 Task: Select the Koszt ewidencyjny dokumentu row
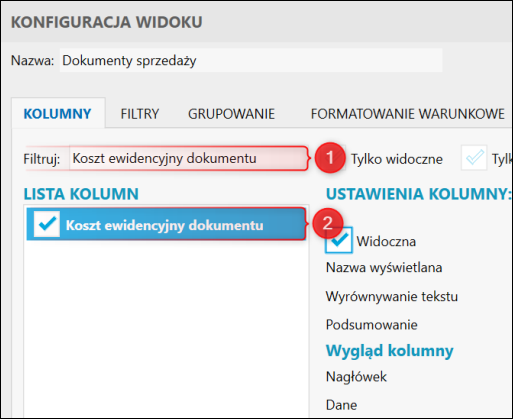click(166, 224)
